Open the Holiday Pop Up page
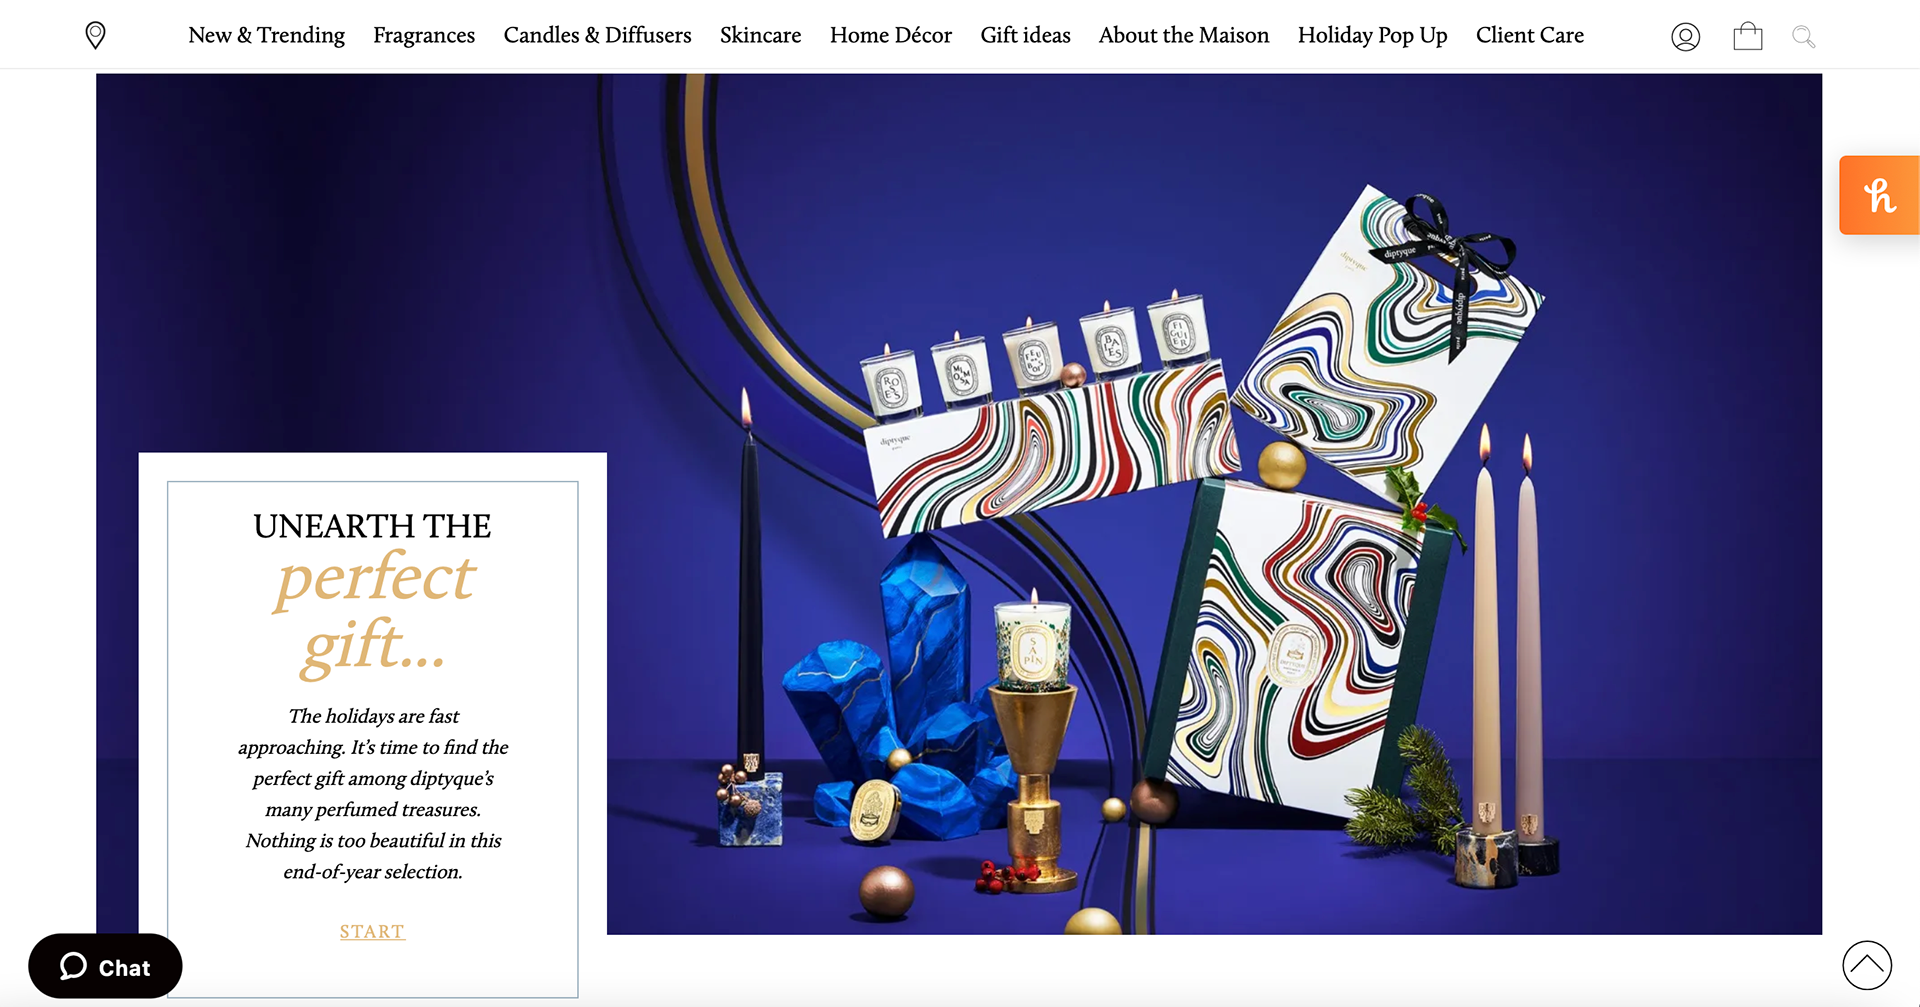Viewport: 1920px width, 1007px height. 1372,35
